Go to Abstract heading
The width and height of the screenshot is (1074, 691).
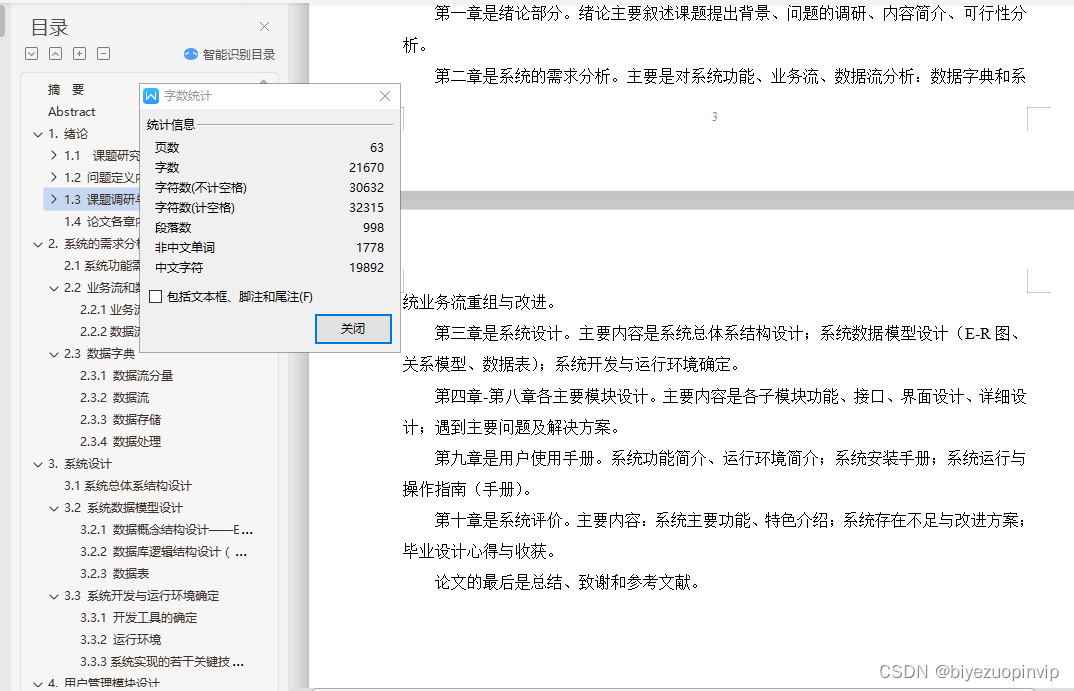click(71, 112)
